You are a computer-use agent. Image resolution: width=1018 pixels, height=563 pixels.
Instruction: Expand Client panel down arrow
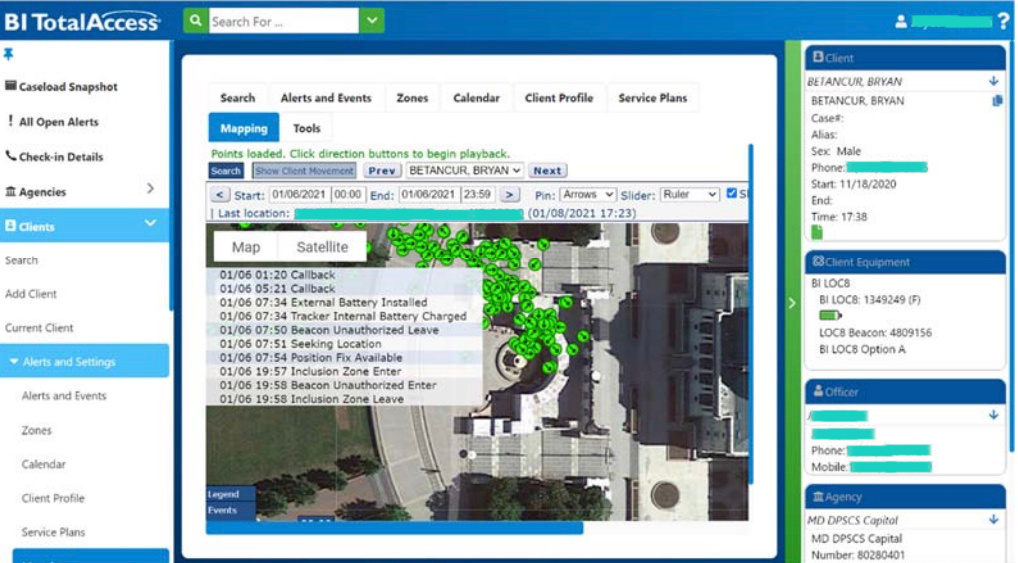[x=993, y=81]
